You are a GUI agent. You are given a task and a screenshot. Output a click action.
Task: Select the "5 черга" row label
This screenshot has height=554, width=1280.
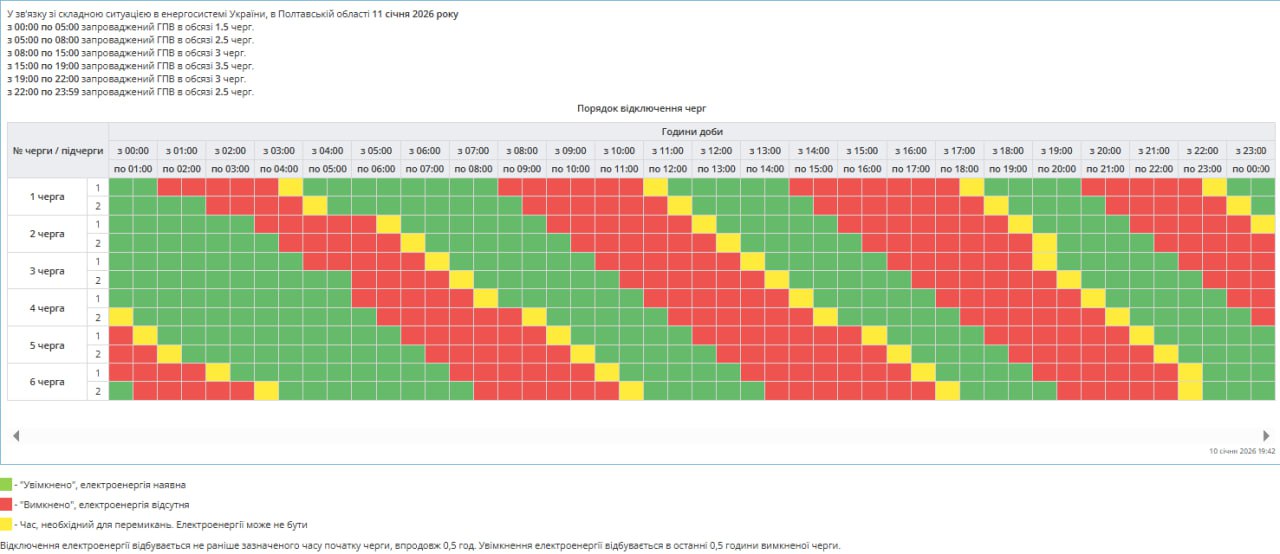[x=47, y=345]
